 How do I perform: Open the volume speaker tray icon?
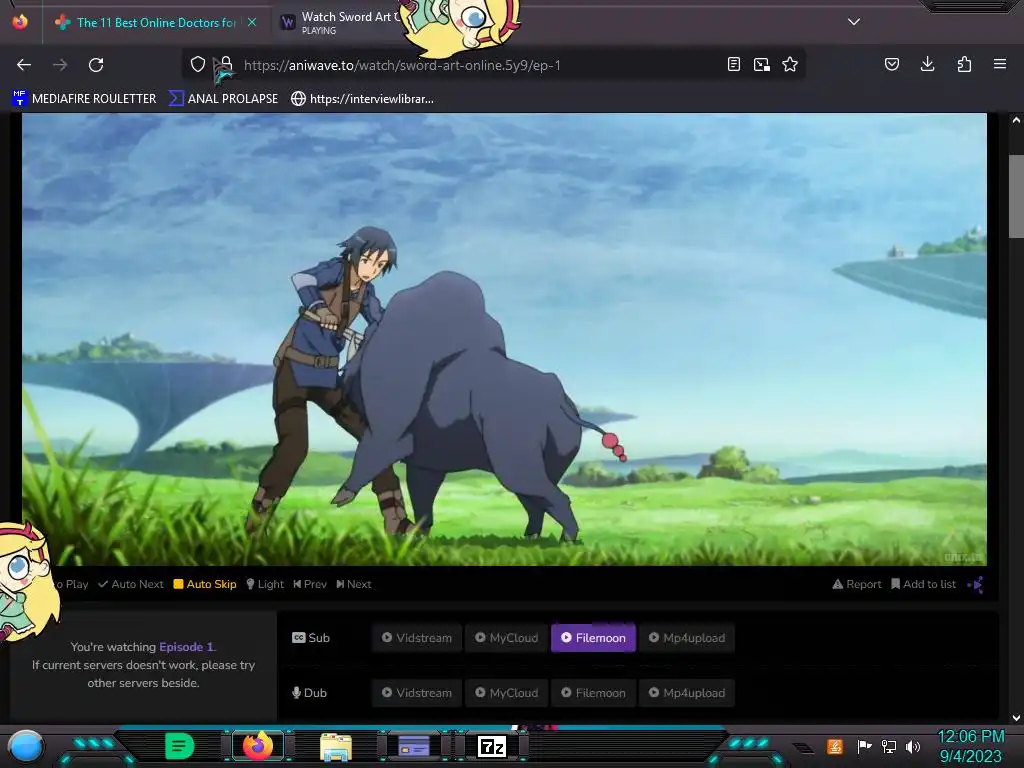coord(913,746)
